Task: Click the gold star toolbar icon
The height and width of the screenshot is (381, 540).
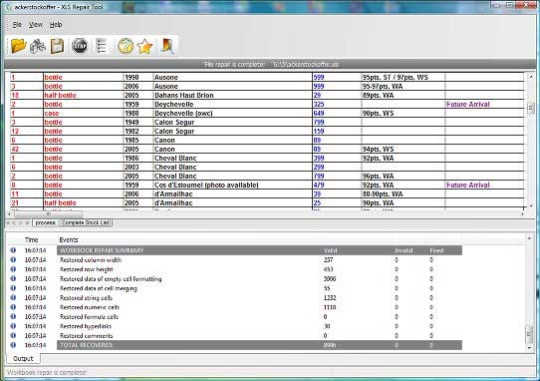Action: click(x=145, y=46)
